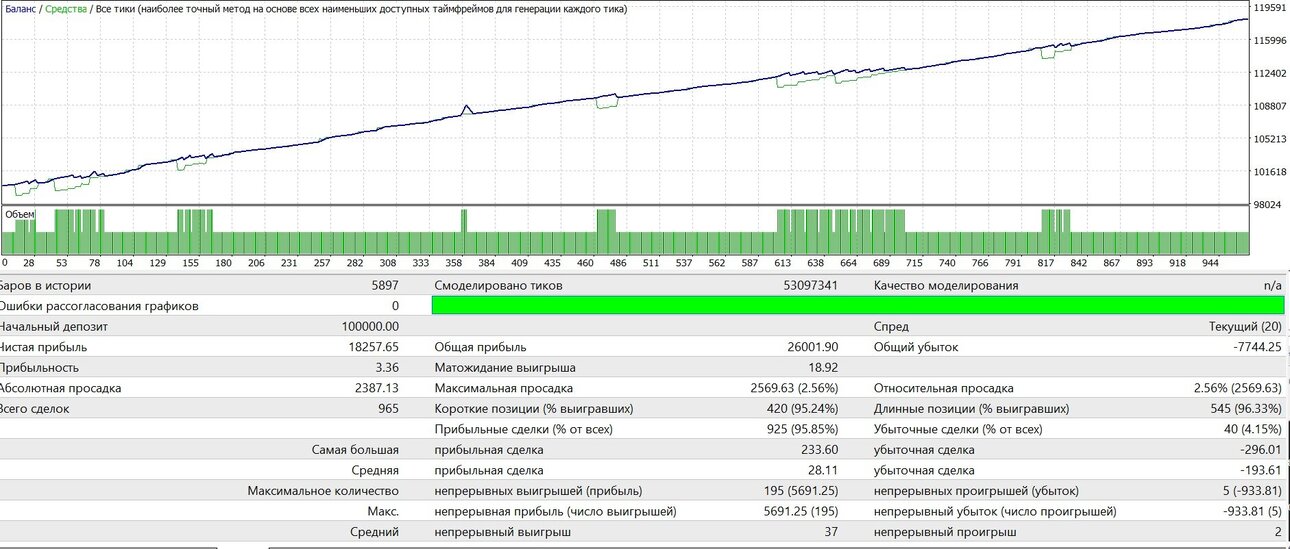Select the 'Чистая прибыль' label
This screenshot has height=549, width=1290.
click(43, 347)
